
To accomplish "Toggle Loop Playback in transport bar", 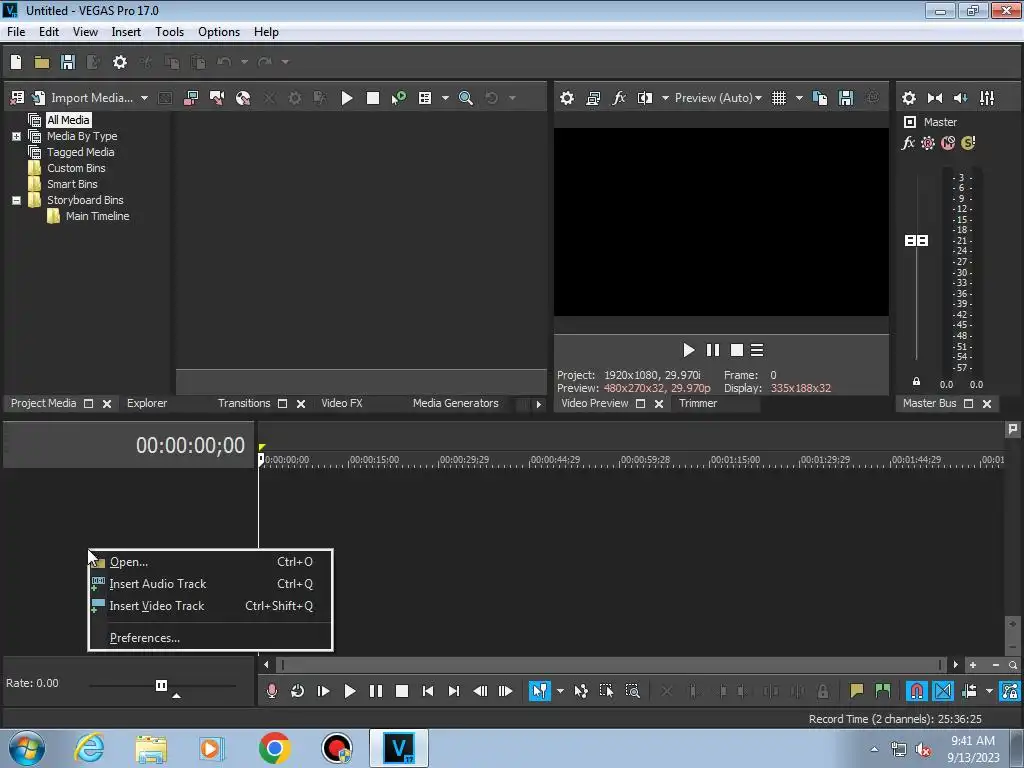I will 298,691.
